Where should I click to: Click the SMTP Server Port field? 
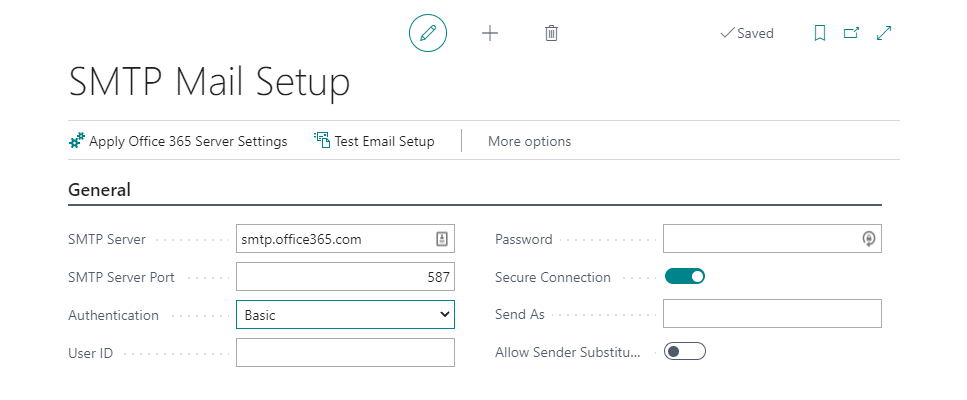[345, 277]
